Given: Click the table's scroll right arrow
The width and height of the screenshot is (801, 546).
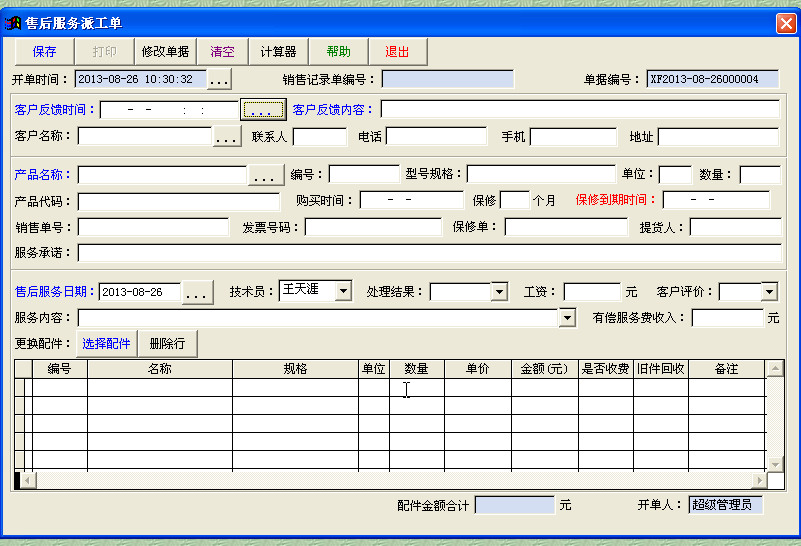Looking at the screenshot, I should [x=759, y=481].
